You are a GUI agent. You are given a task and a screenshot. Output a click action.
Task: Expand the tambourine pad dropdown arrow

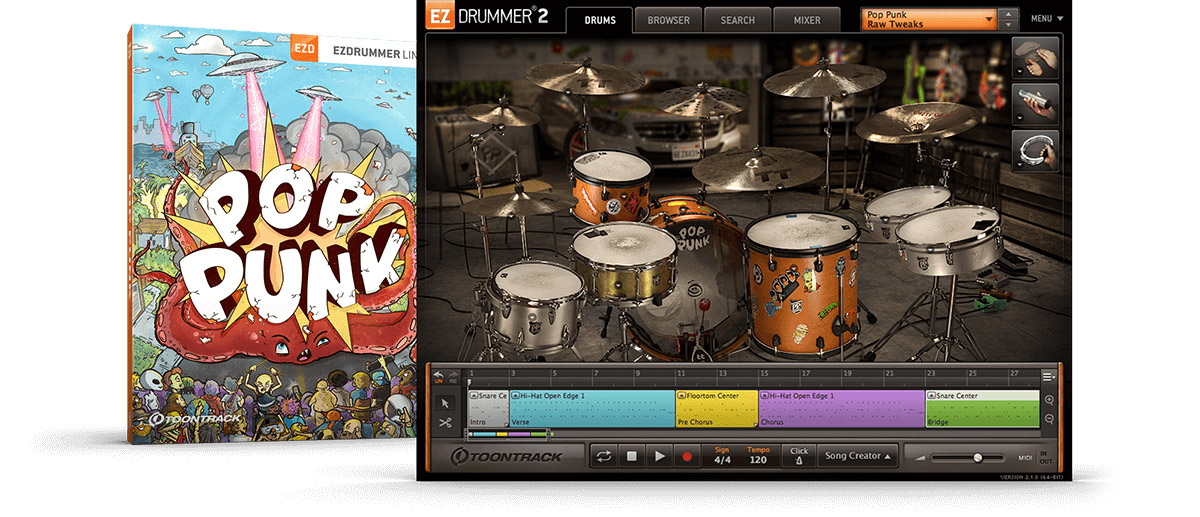point(1018,165)
